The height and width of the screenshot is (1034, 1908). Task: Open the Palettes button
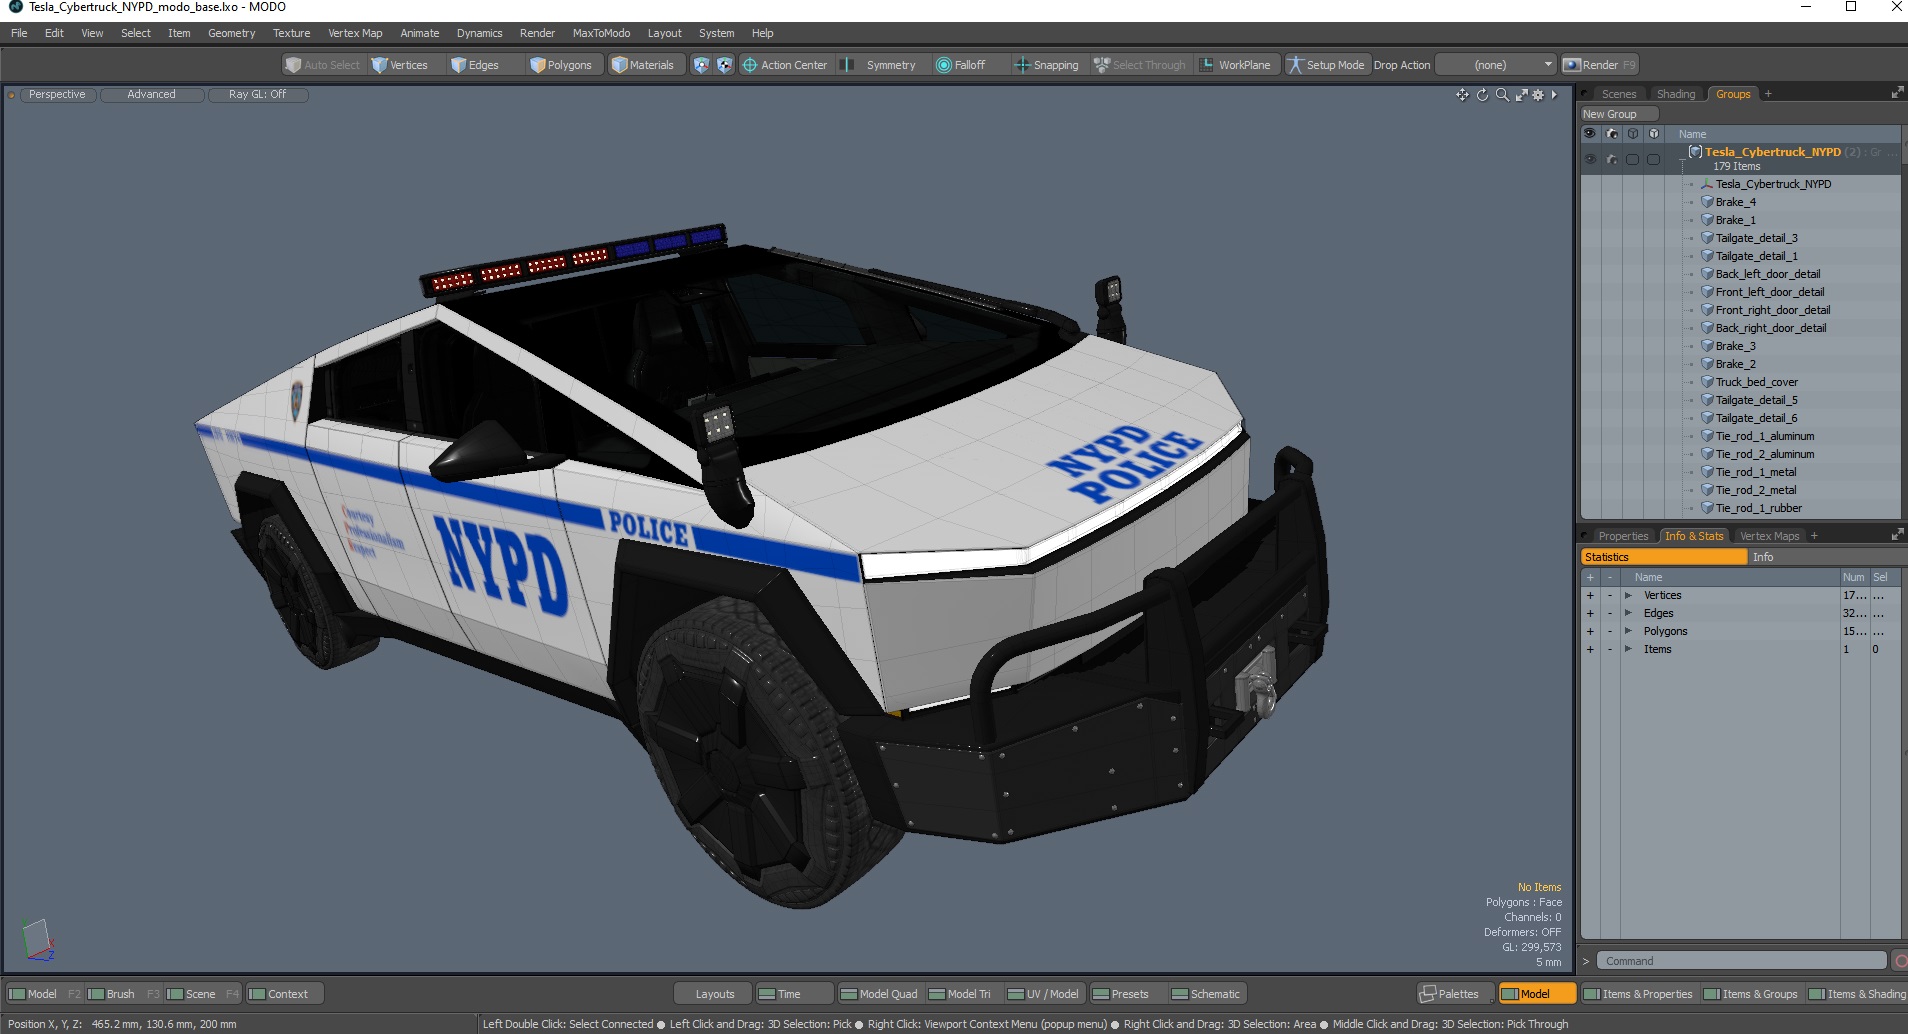click(1456, 994)
